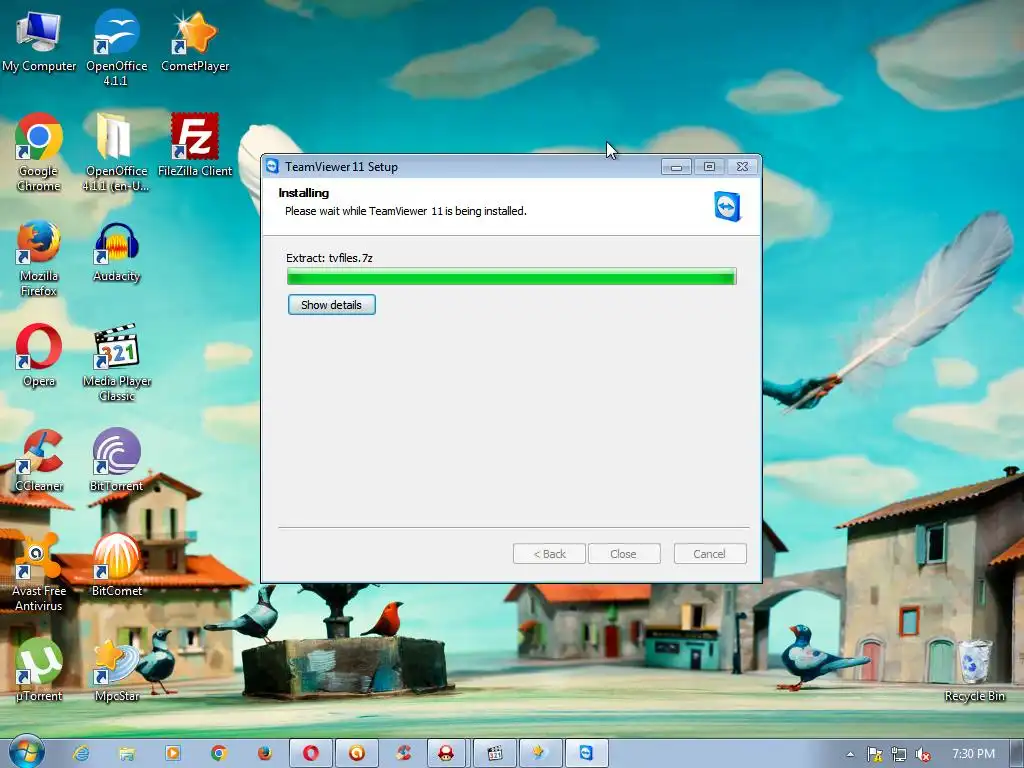1024x768 pixels.
Task: Close TeamViewer Setup via title bar X
Action: 743,167
